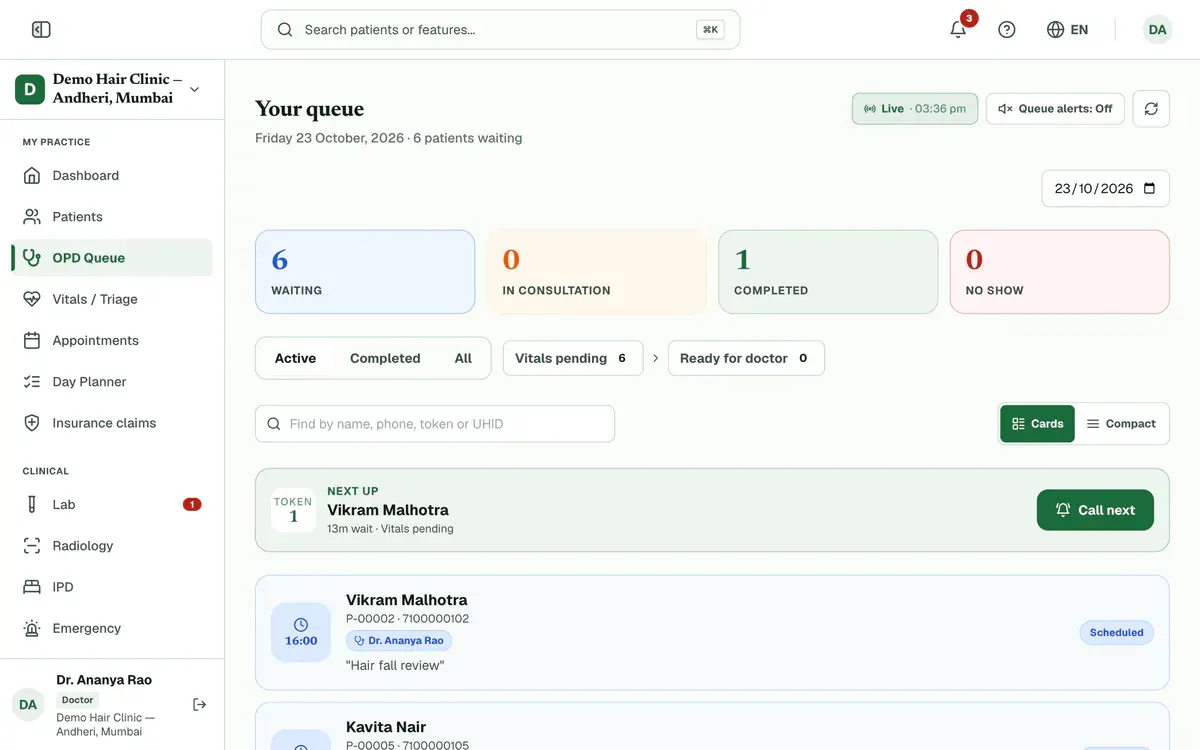Expand the Demo Hair Clinic selector chevron

[x=194, y=89]
